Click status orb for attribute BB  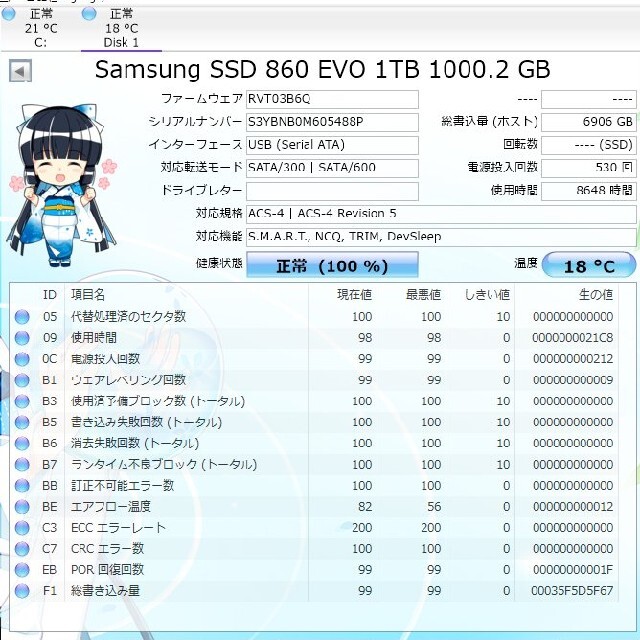[22, 485]
